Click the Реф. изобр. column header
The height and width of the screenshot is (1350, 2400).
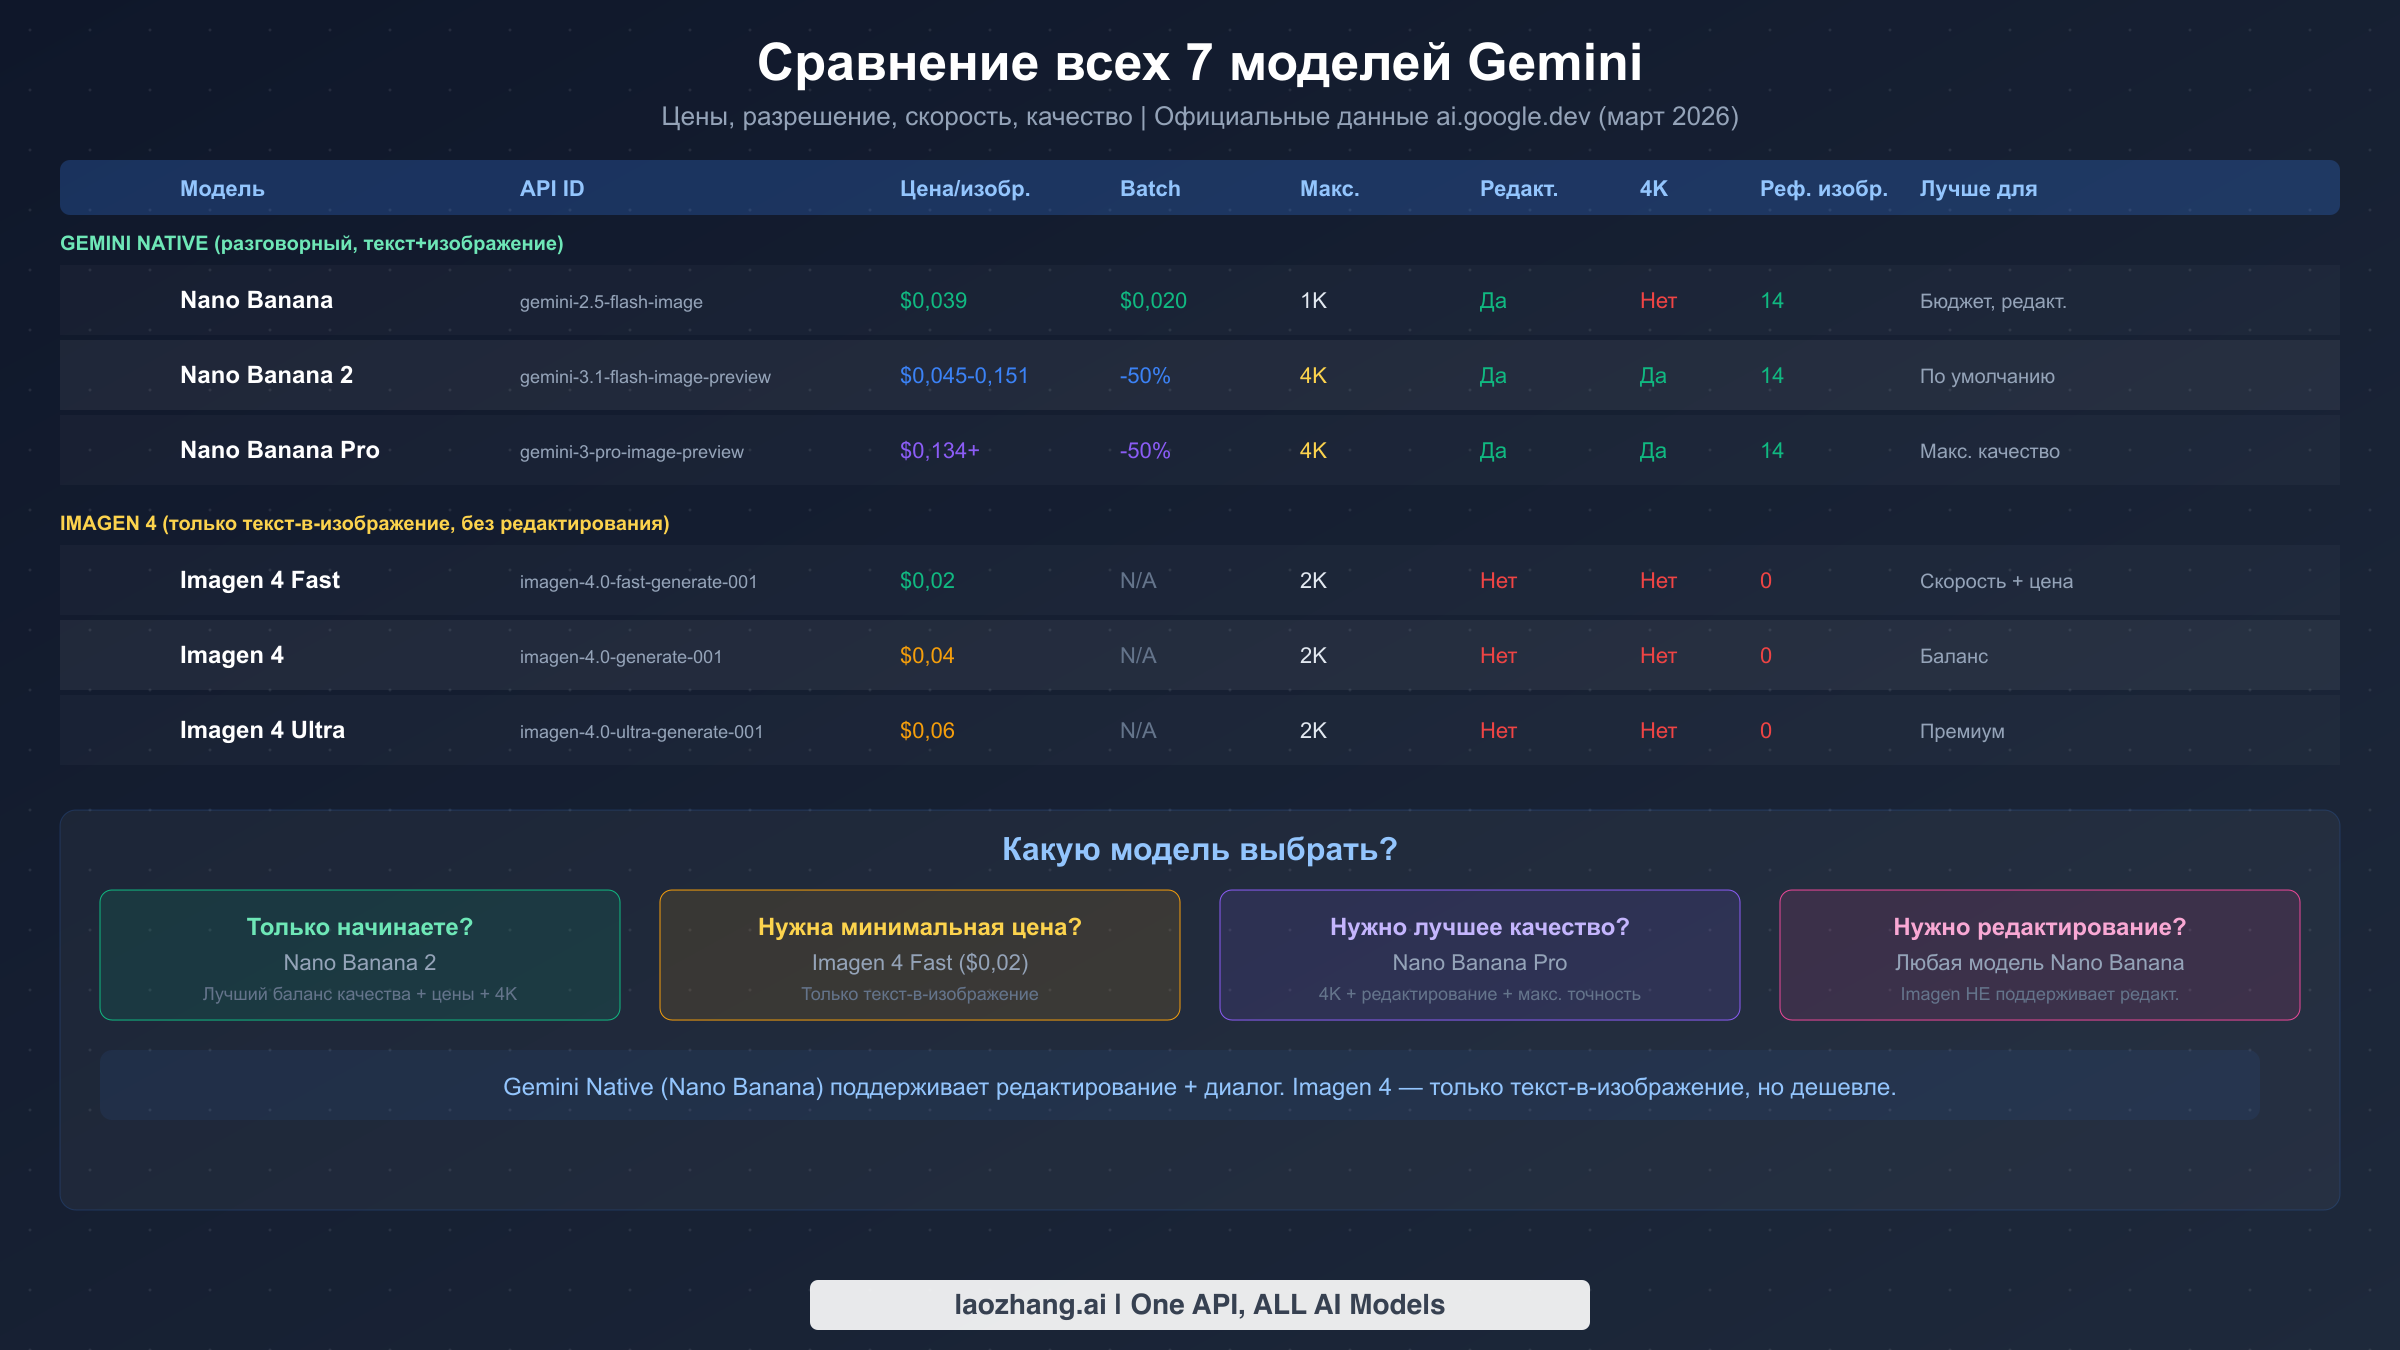(x=1824, y=187)
